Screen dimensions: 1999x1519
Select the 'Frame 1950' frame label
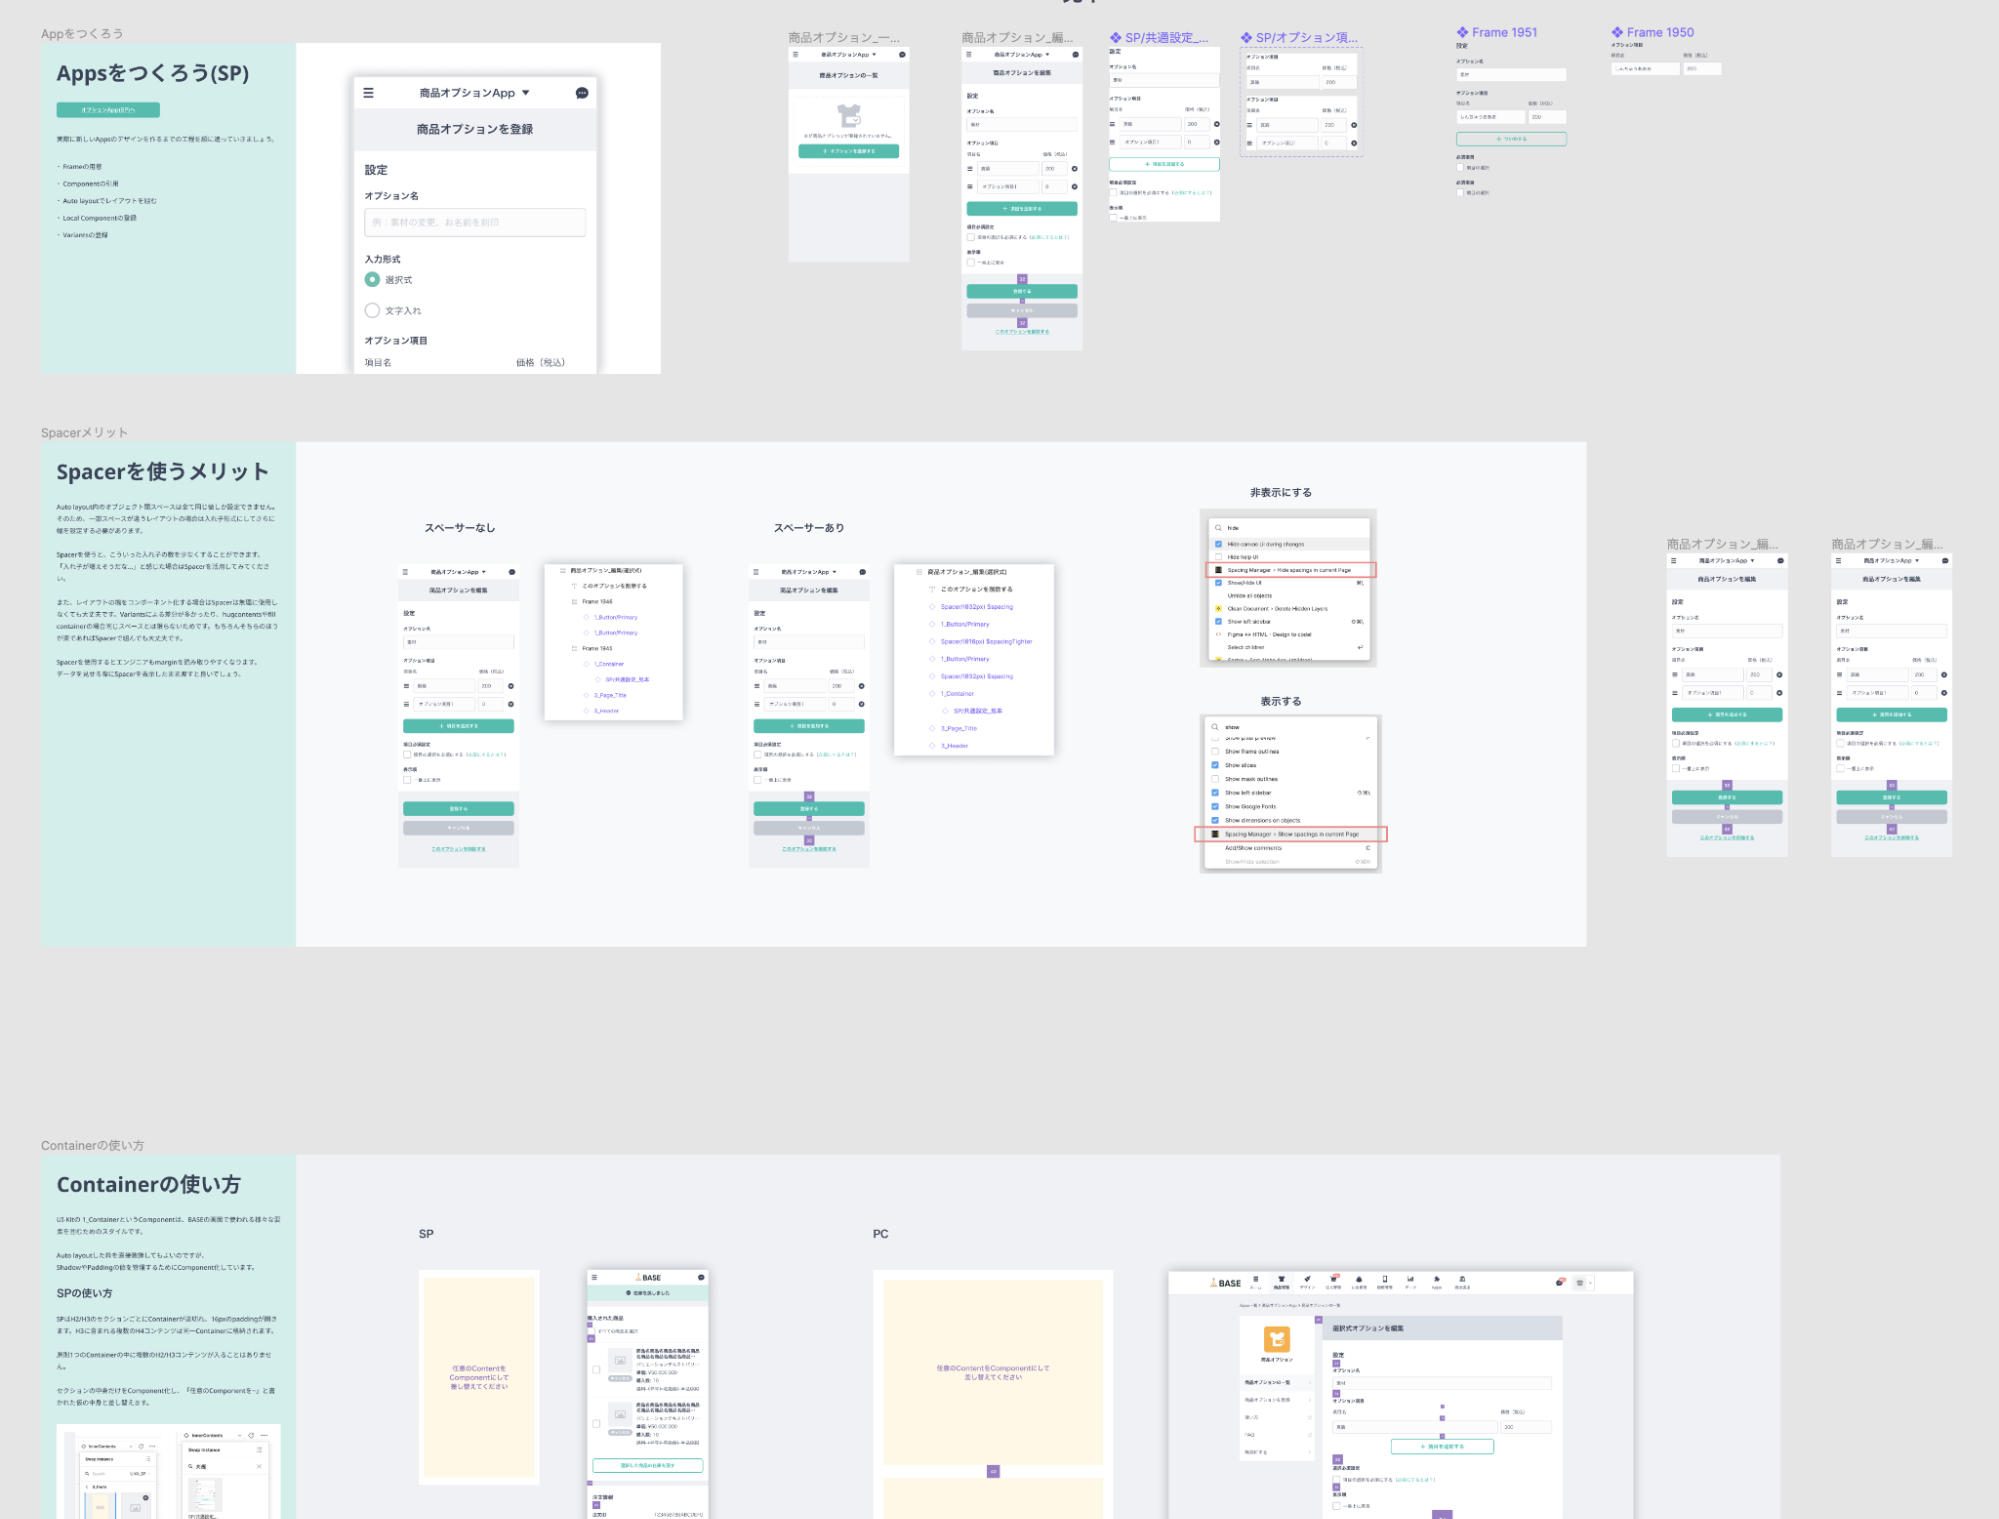(1660, 33)
